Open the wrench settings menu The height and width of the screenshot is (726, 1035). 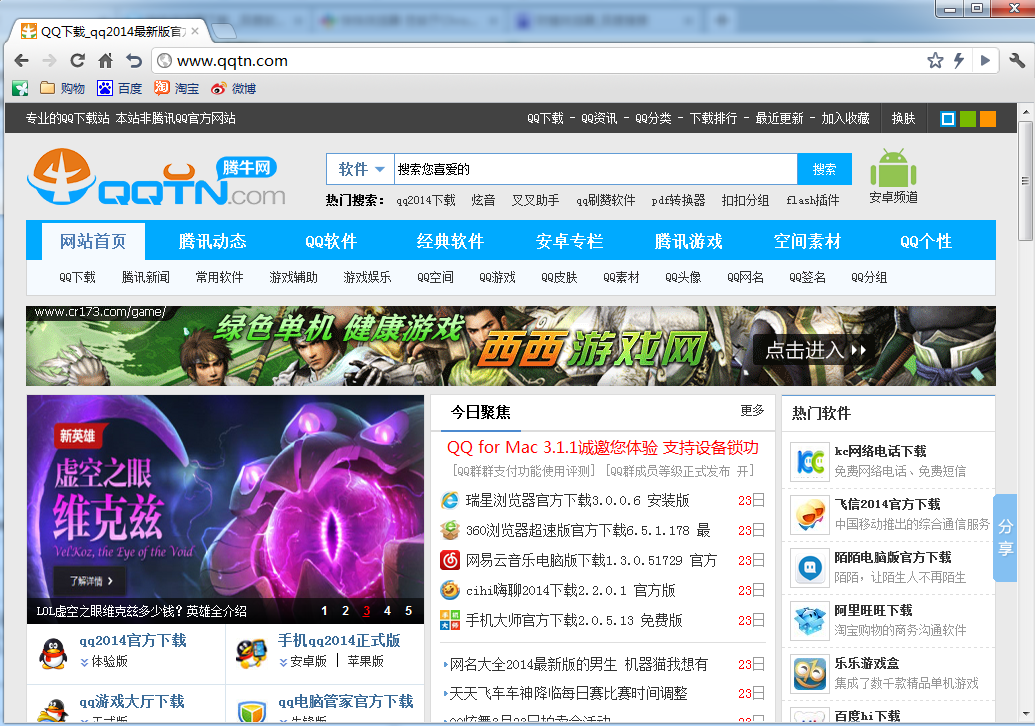pos(1017,61)
